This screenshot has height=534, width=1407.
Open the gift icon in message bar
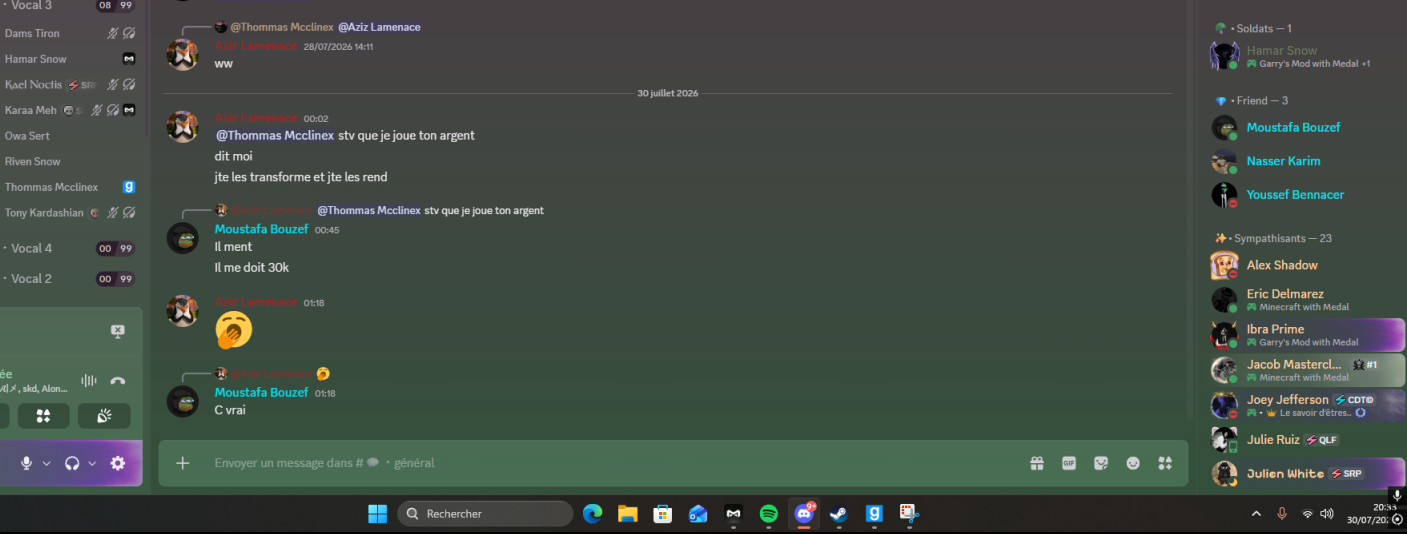(x=1037, y=463)
